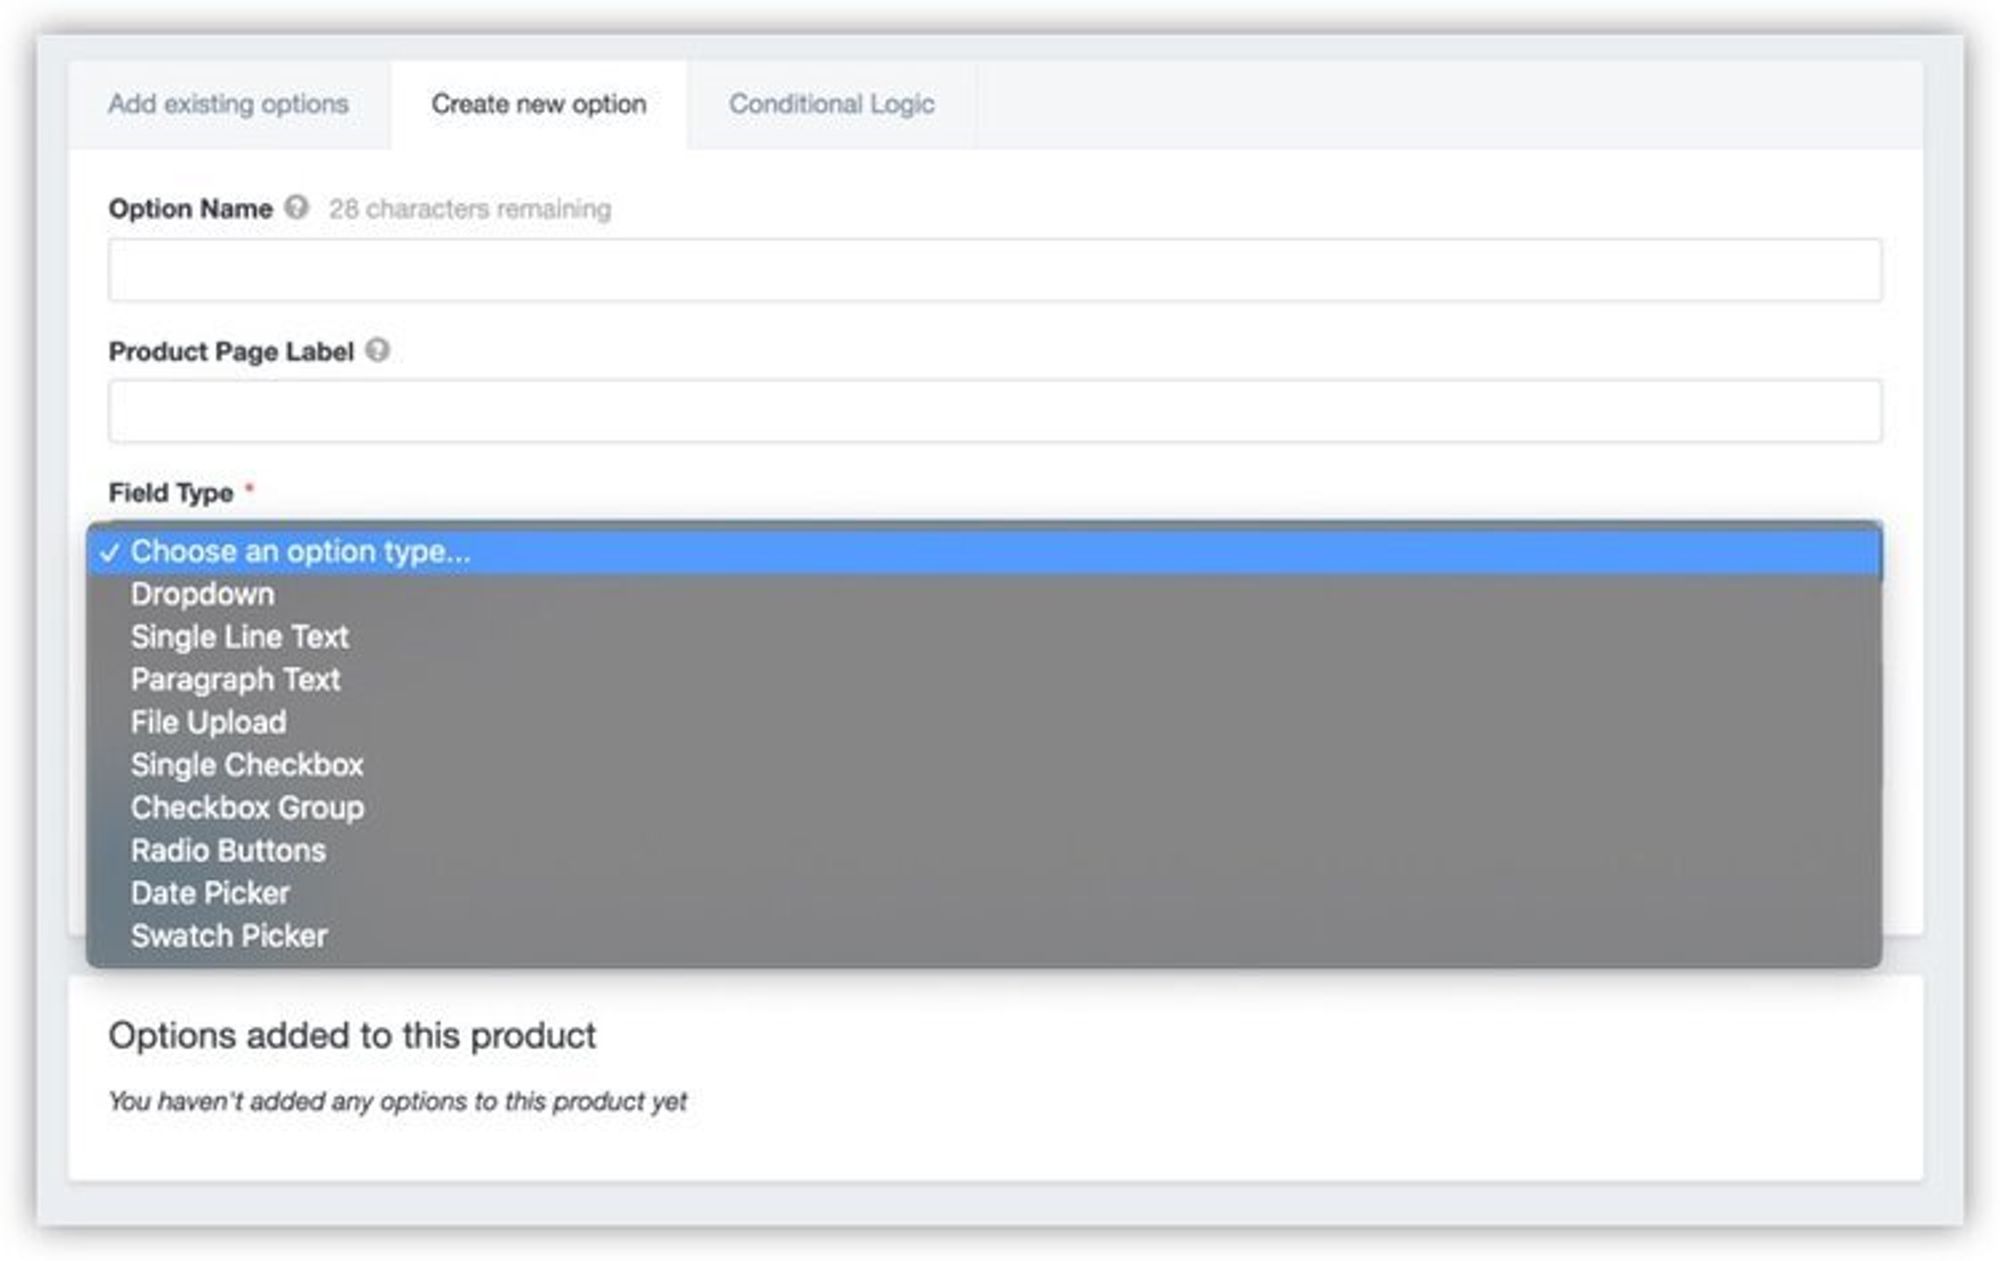2000x1261 pixels.
Task: Choose Dropdown from the field type list
Action: click(x=202, y=594)
